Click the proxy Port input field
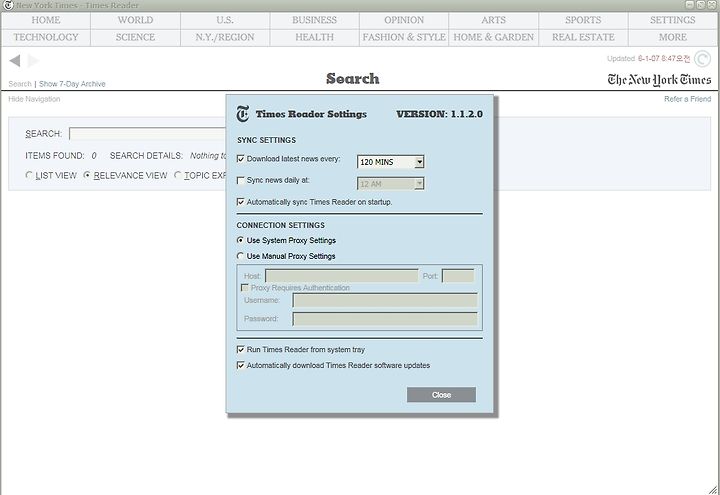This screenshot has width=720, height=495. [x=458, y=276]
